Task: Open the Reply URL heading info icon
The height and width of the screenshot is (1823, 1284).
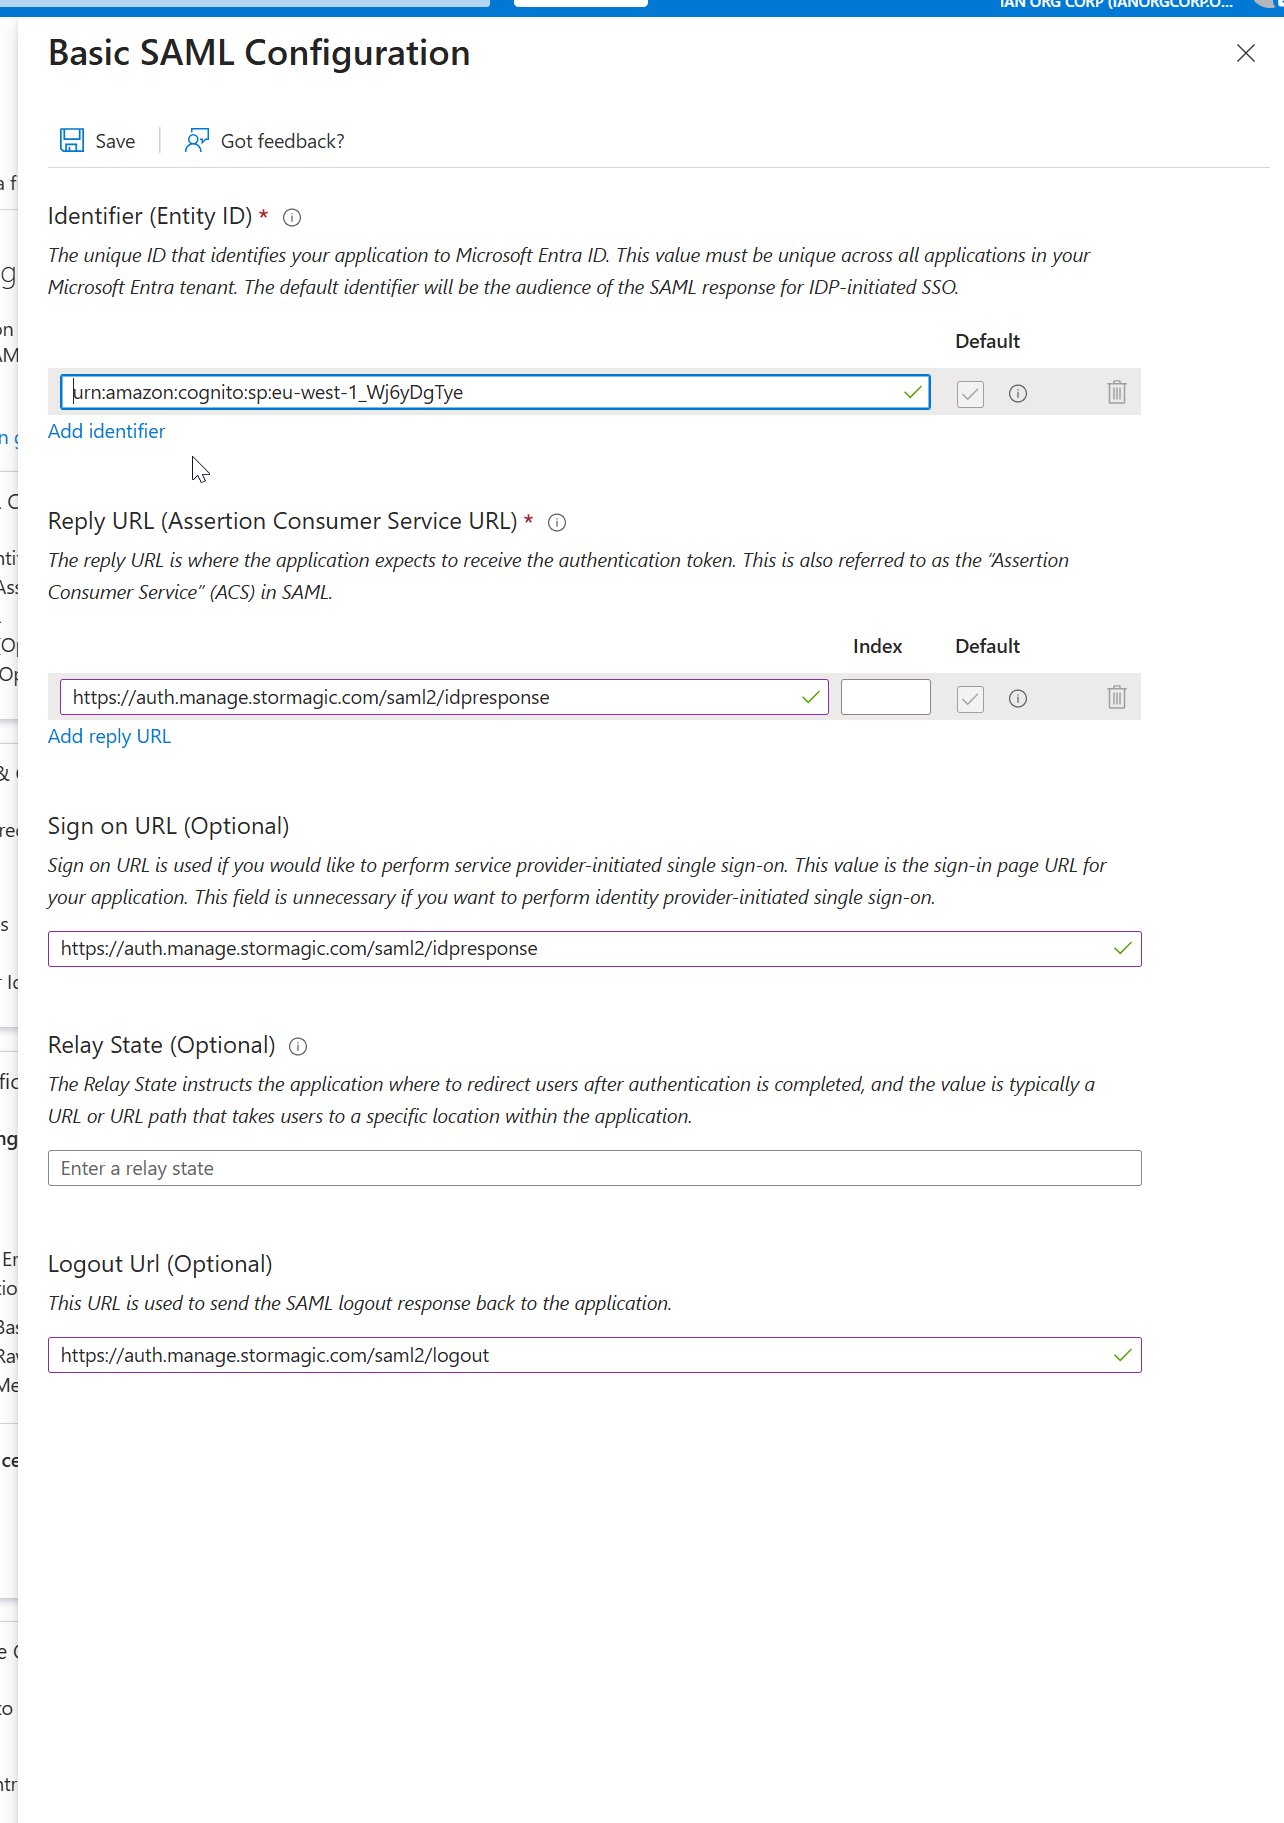Action: [x=557, y=522]
